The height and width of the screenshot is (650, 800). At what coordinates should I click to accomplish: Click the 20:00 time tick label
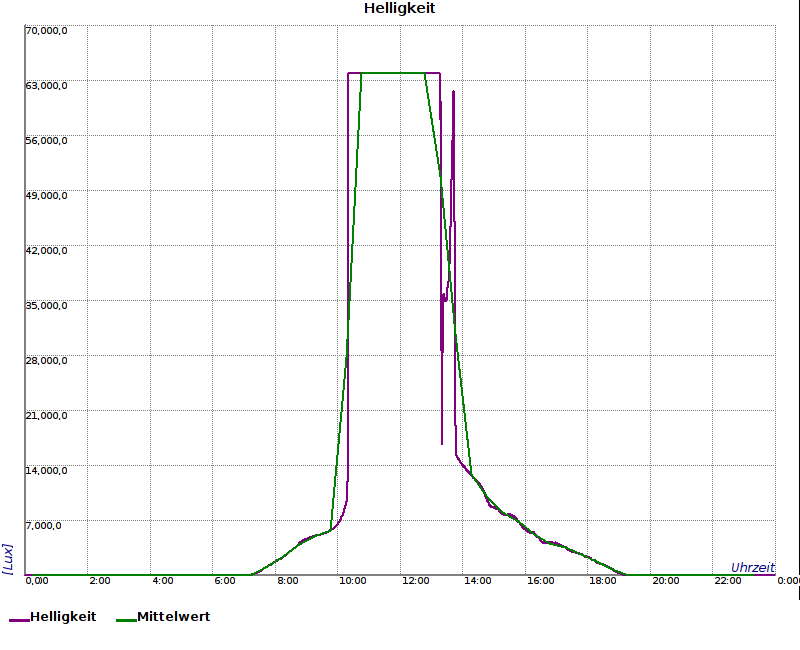[666, 581]
